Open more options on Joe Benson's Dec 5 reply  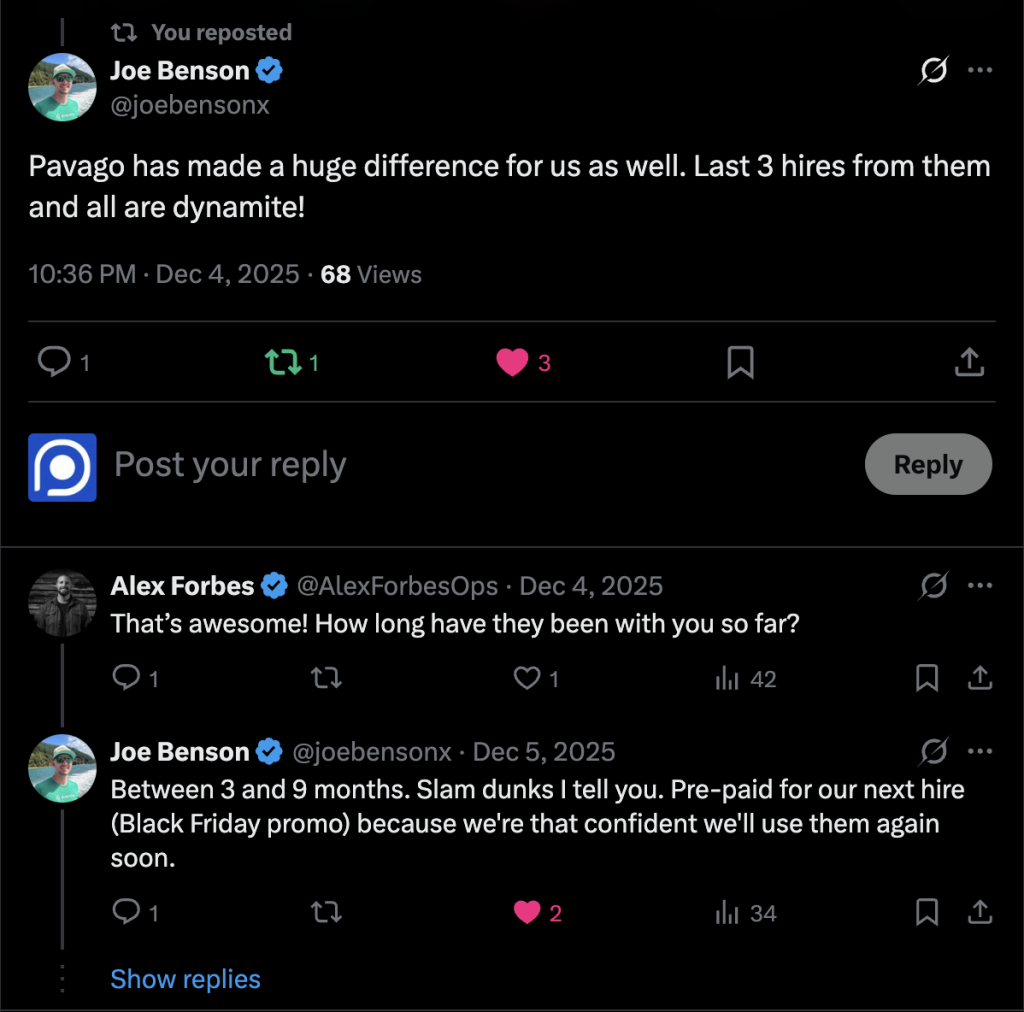[x=981, y=751]
